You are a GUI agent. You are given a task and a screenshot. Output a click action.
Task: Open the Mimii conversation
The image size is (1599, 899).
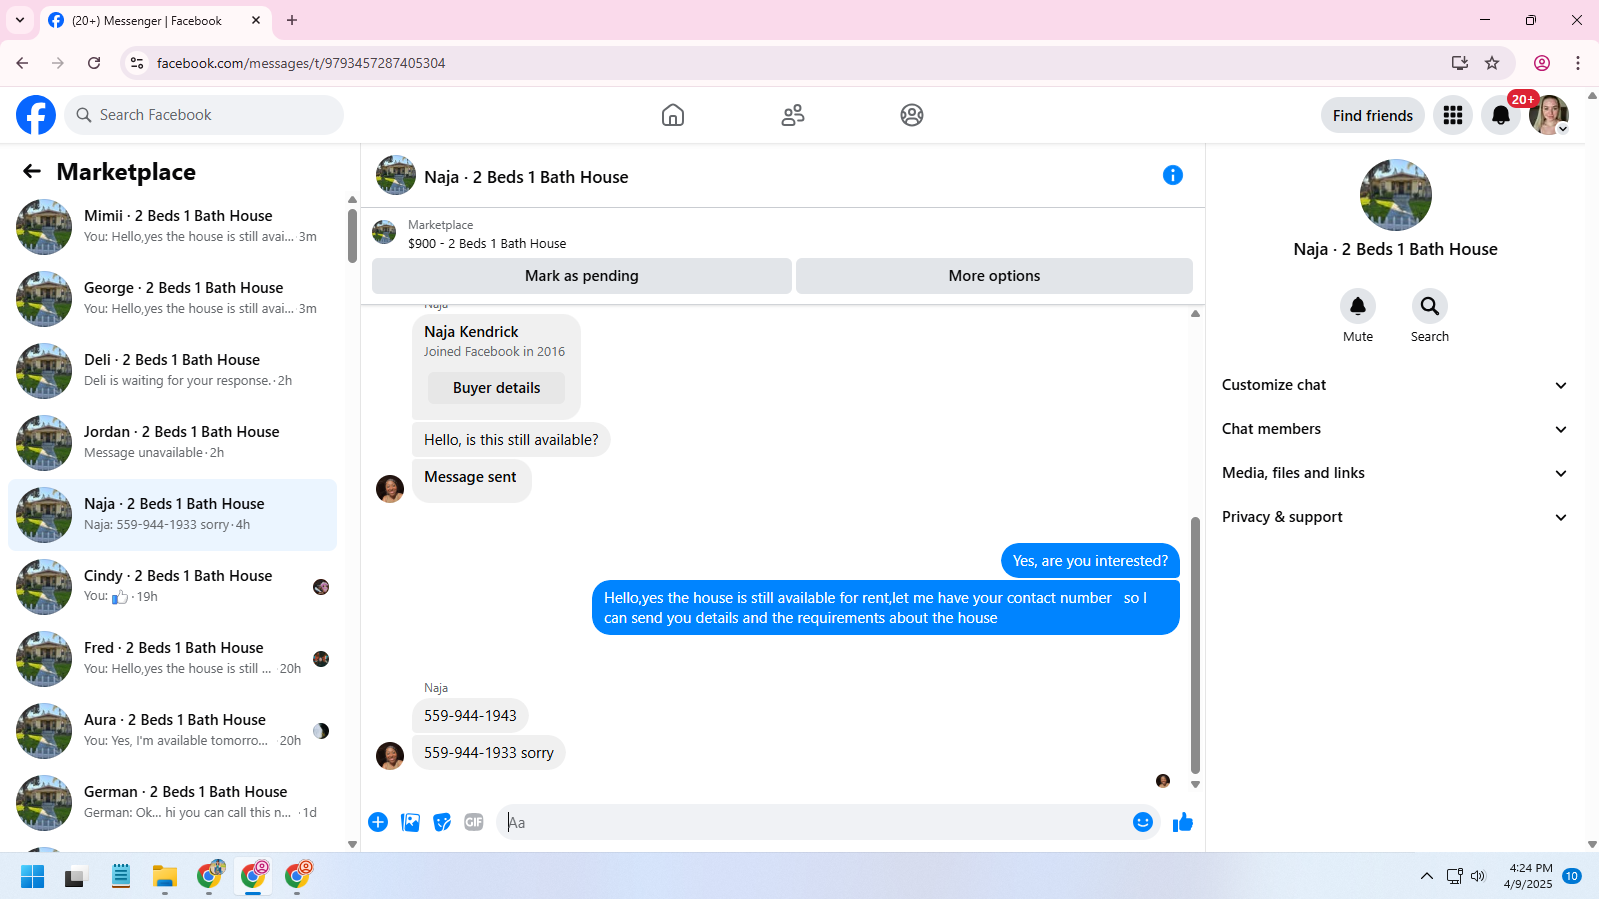tap(172, 227)
